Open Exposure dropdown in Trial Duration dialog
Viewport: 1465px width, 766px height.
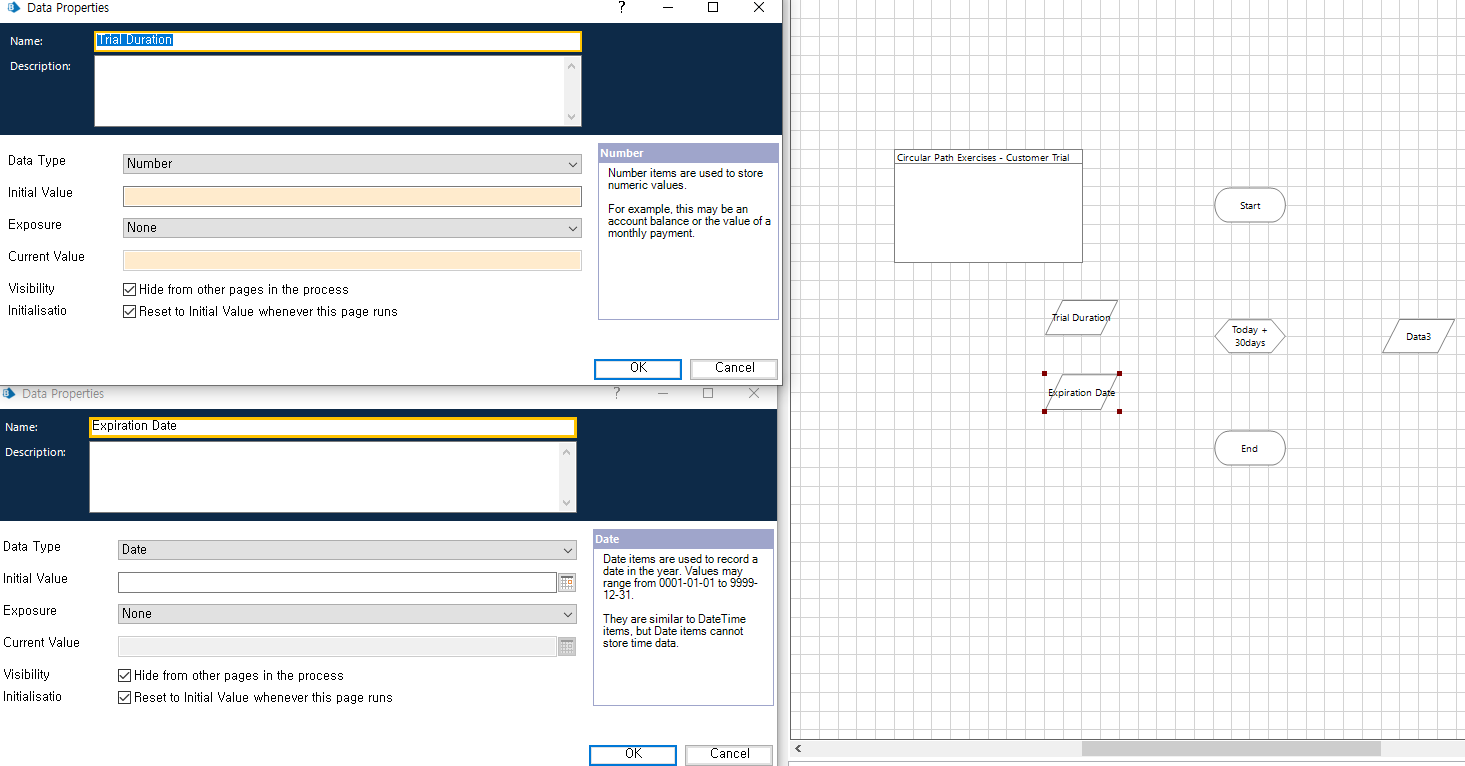(352, 227)
